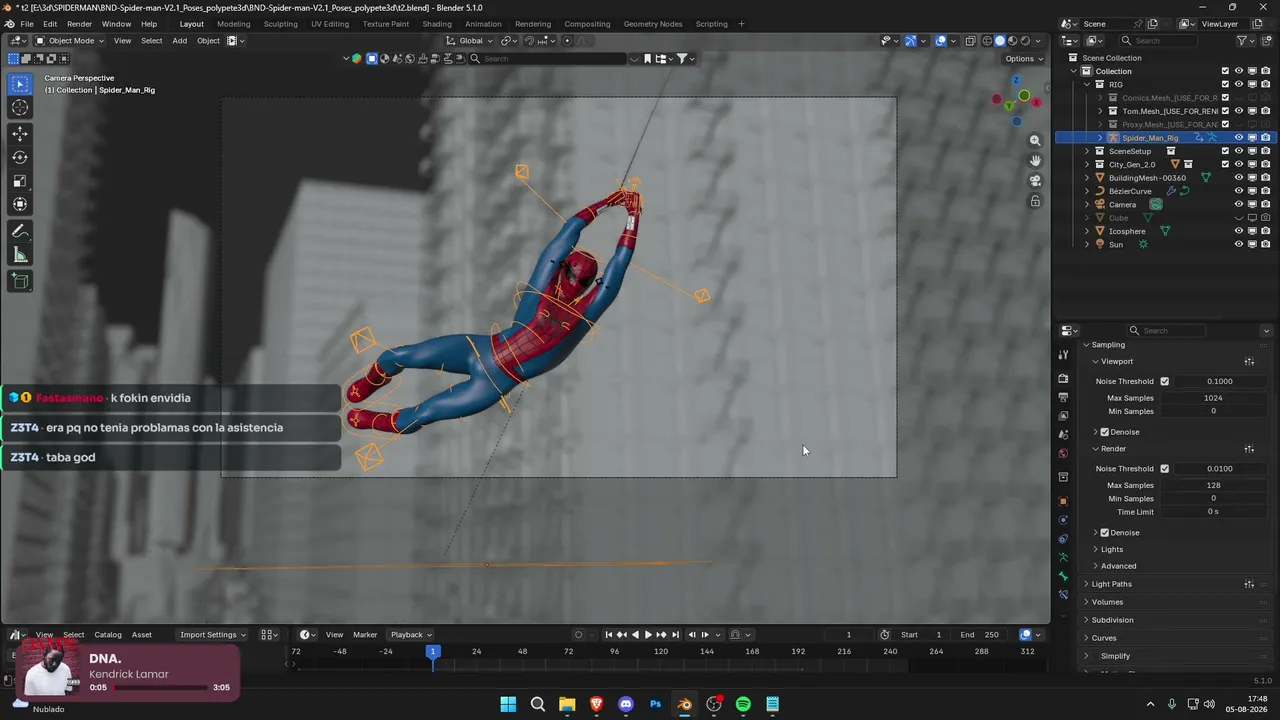Click the Blender logo menu icon

pos(9,24)
